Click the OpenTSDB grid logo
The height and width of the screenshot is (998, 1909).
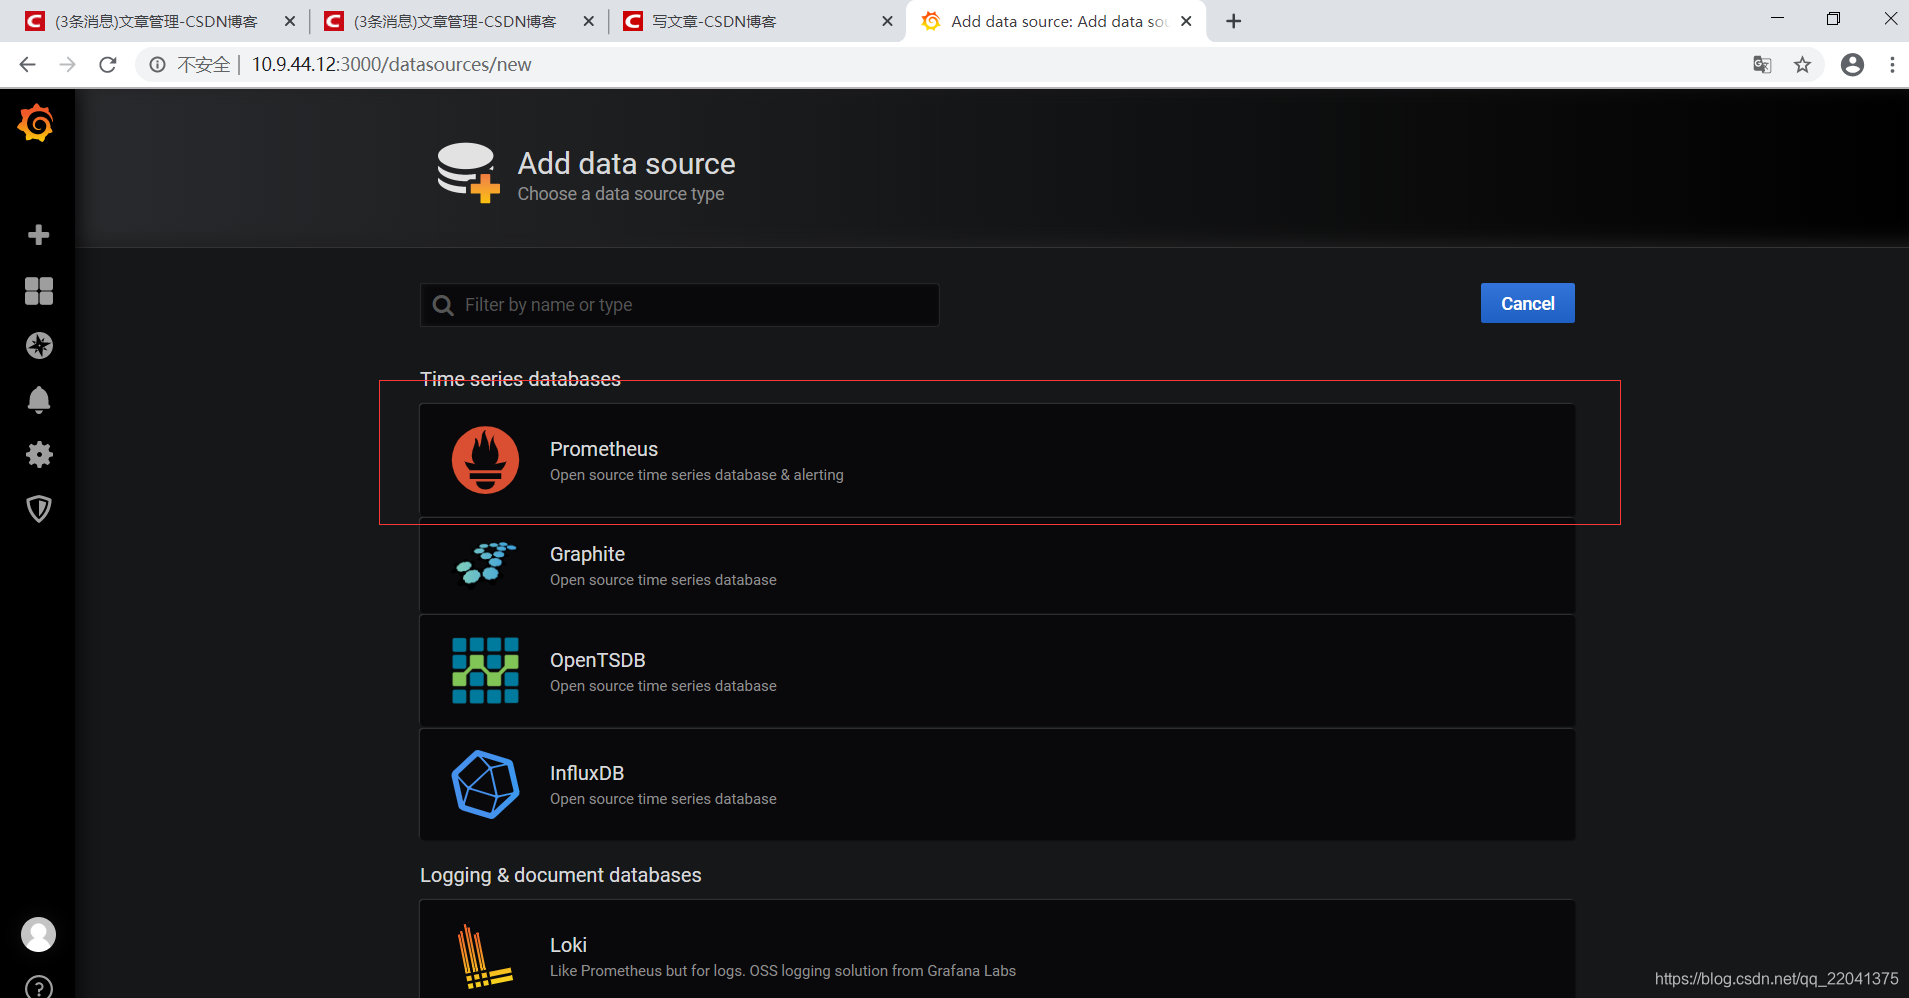[485, 670]
